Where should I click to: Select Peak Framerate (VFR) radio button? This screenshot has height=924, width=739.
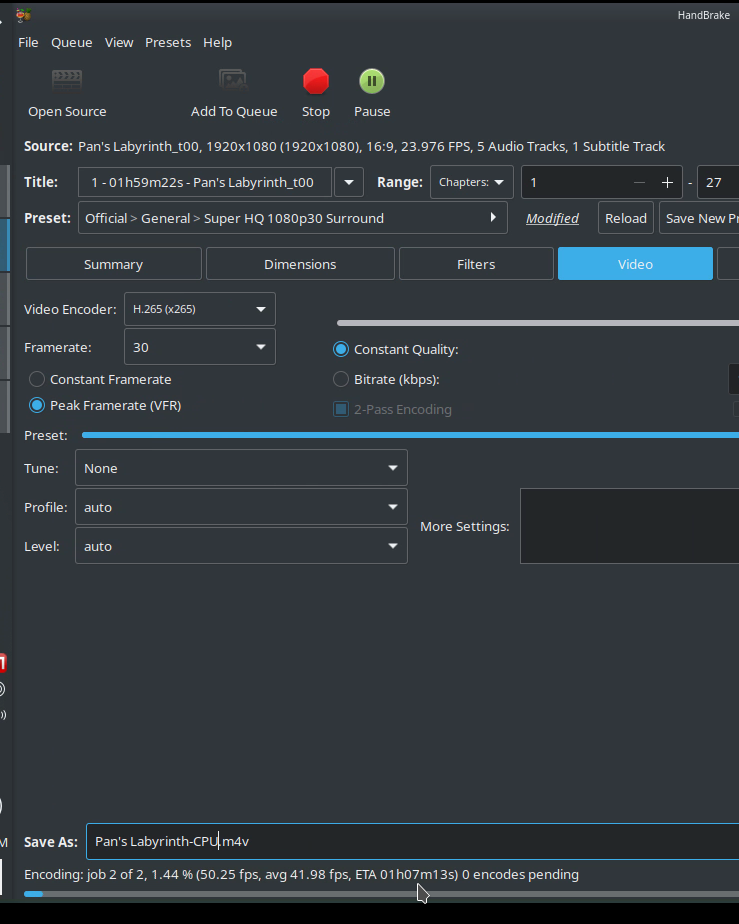37,405
